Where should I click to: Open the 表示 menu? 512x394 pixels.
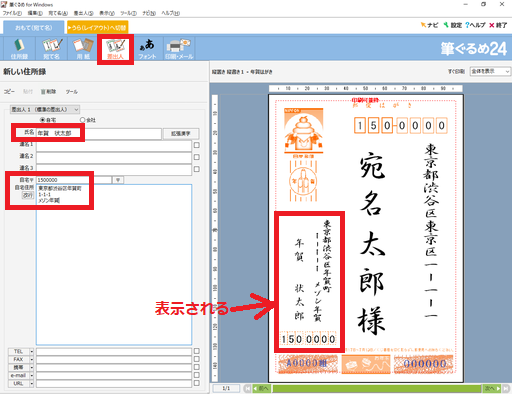tap(107, 13)
